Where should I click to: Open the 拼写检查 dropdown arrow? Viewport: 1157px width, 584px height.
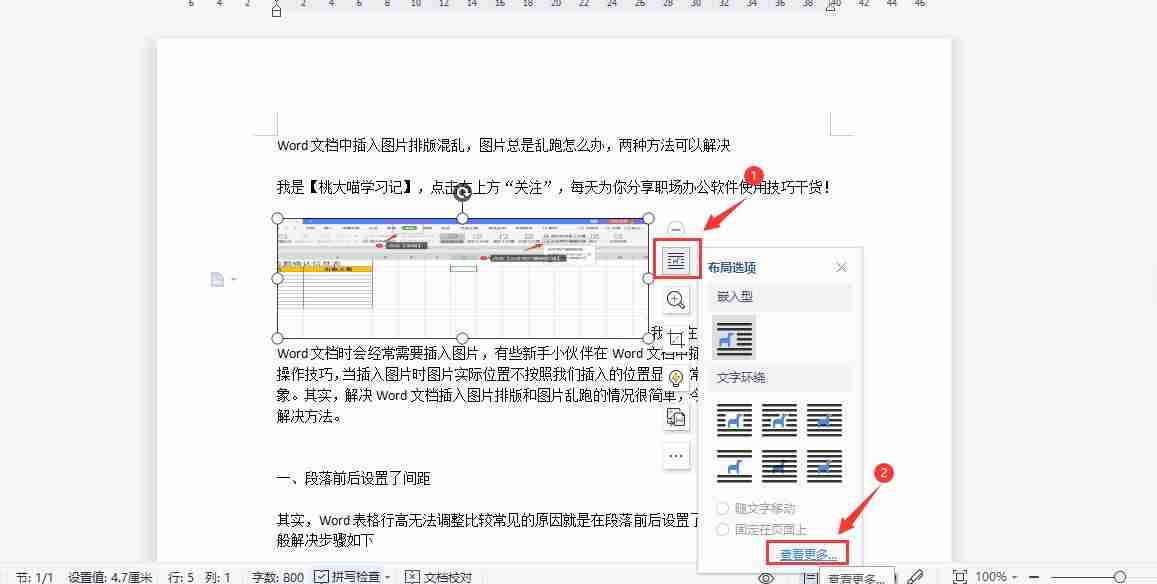(387, 577)
